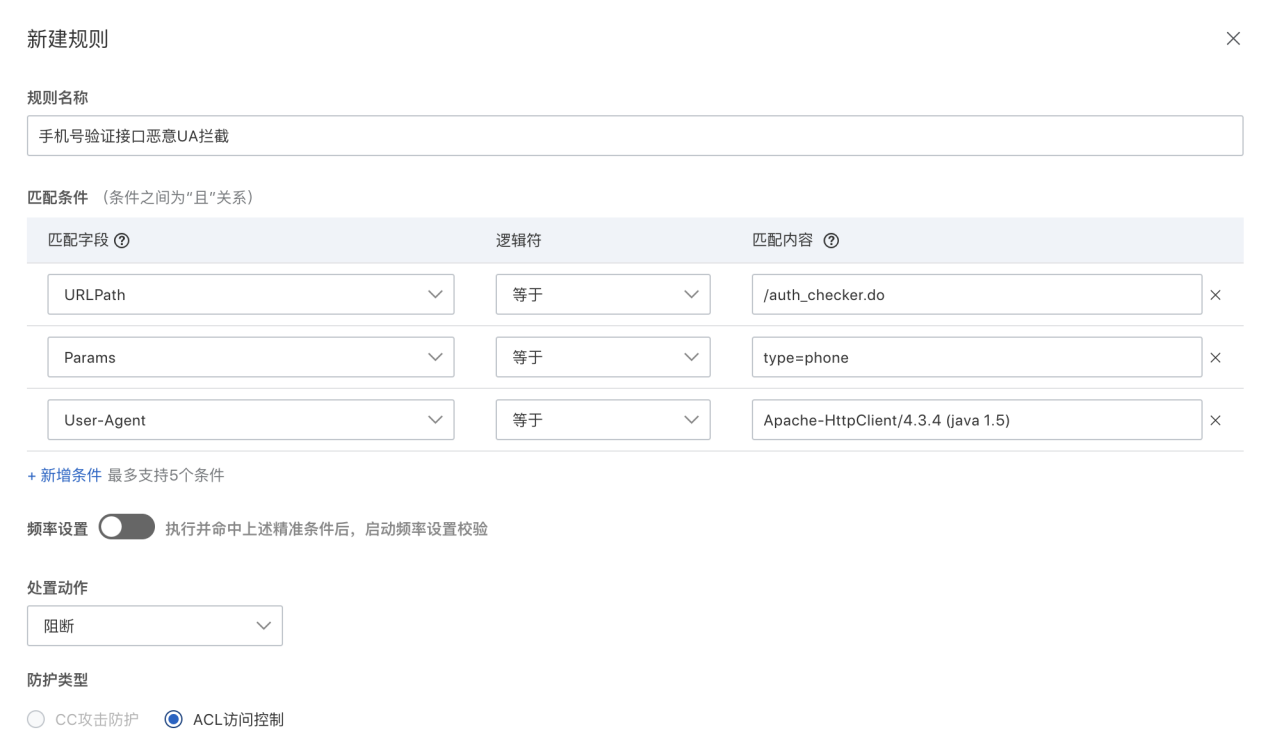Screen dimensions: 1268x746
Task: Click help icon next to 匹配内容
Action: coord(830,241)
